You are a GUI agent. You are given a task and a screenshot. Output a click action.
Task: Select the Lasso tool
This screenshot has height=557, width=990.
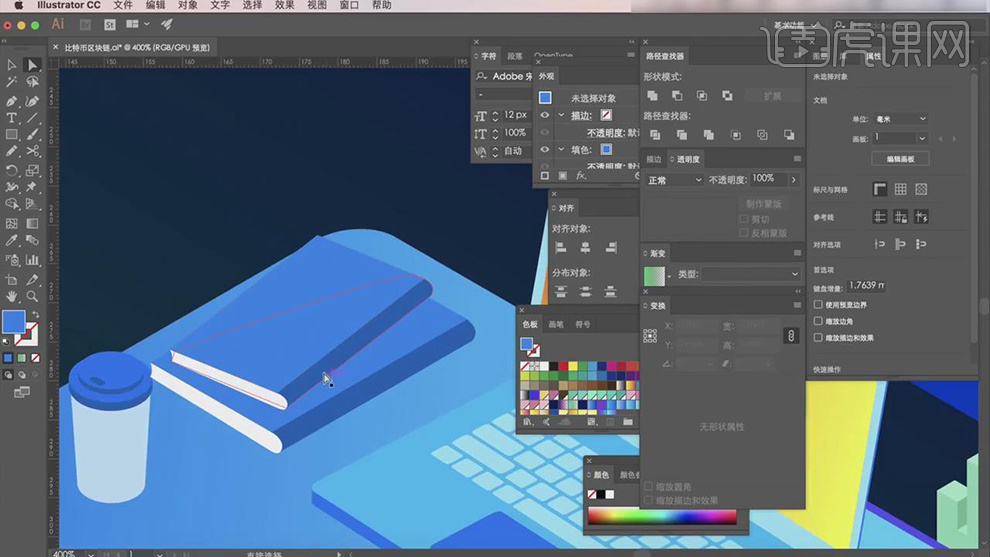32,82
